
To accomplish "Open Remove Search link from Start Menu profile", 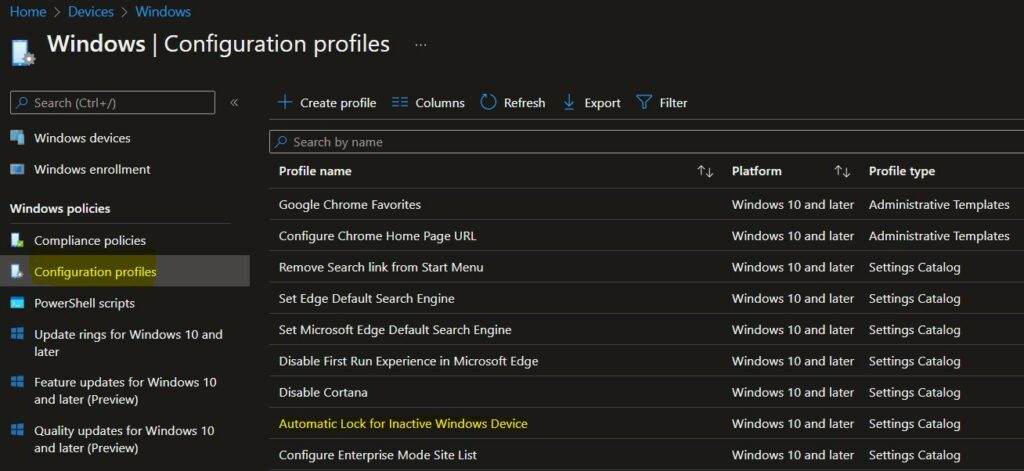I will pyautogui.click(x=381, y=267).
